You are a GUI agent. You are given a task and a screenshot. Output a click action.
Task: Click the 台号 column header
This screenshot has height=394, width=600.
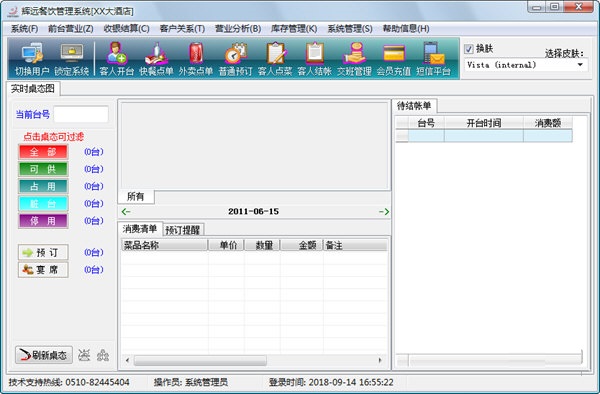point(426,123)
